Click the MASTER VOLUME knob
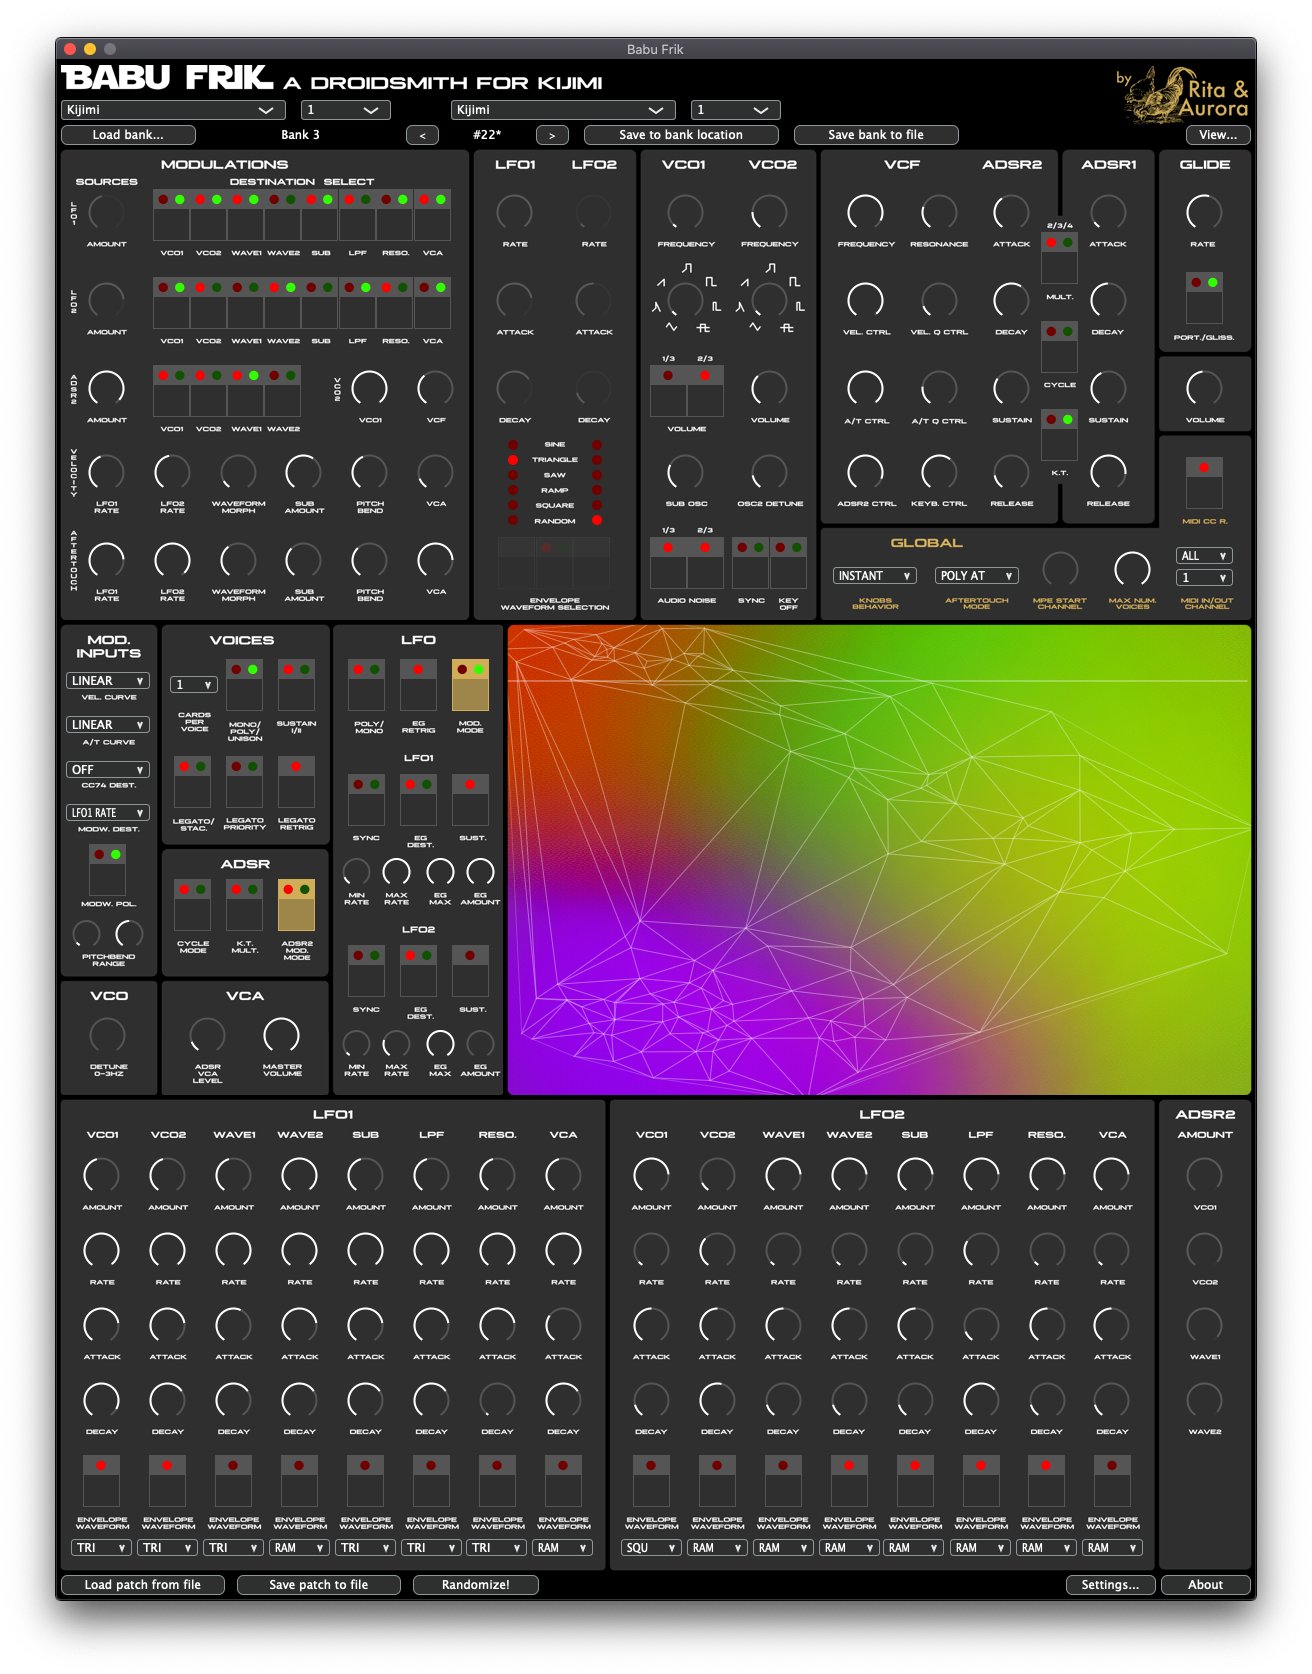This screenshot has height=1674, width=1312. coord(281,1036)
